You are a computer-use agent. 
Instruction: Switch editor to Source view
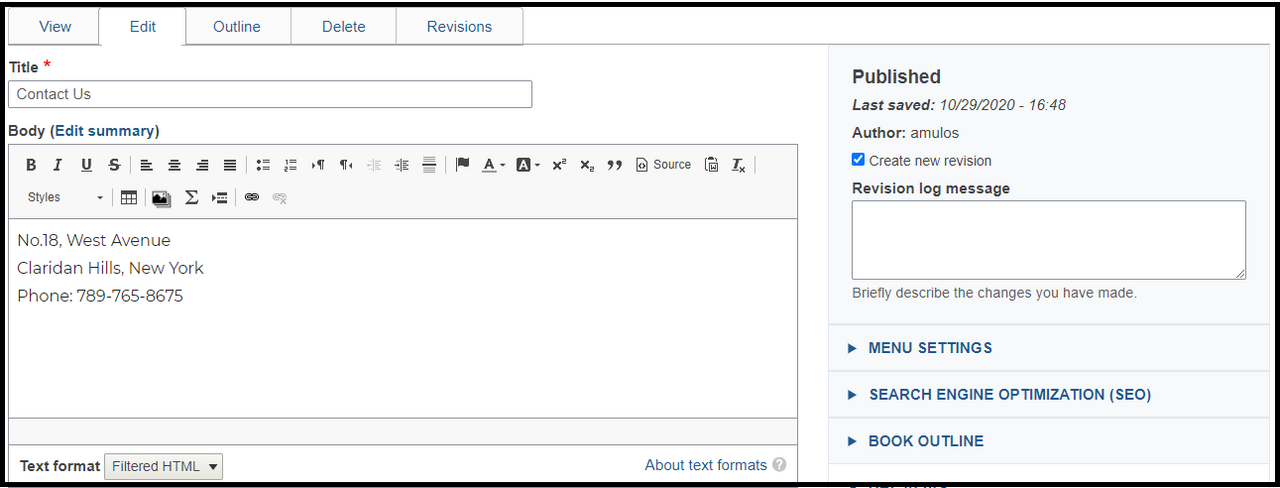point(663,165)
